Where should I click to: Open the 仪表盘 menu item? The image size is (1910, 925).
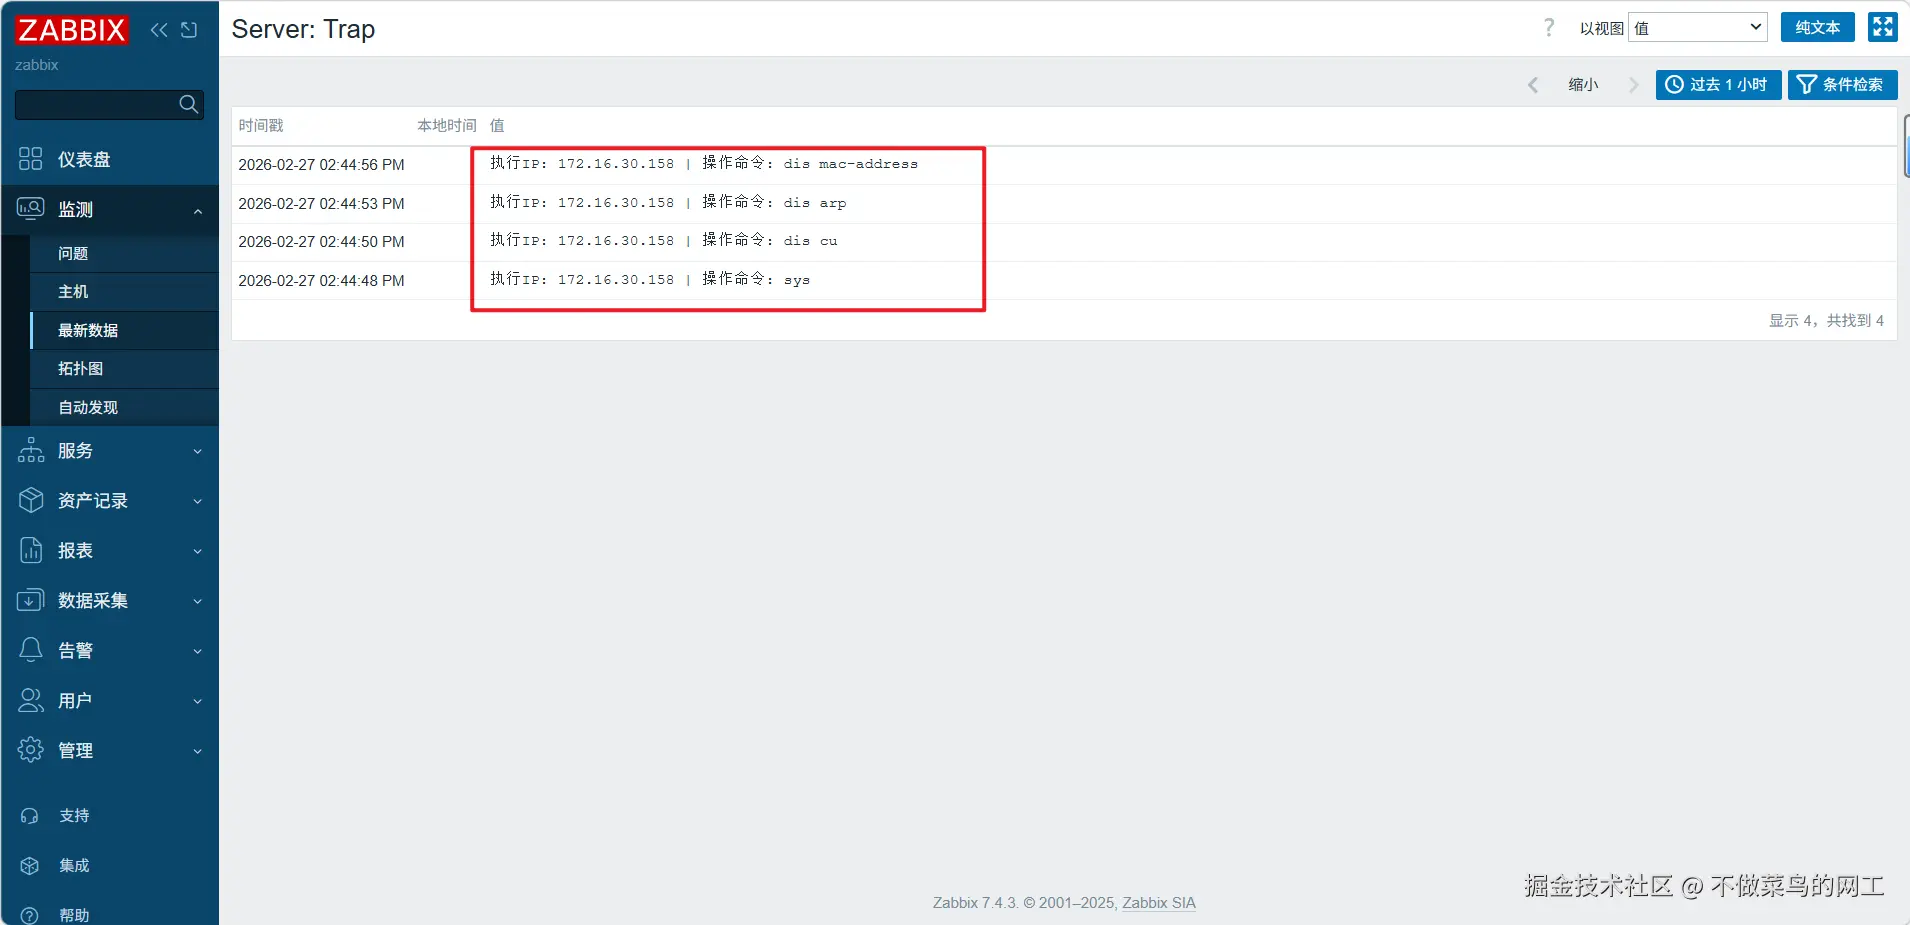coord(110,159)
